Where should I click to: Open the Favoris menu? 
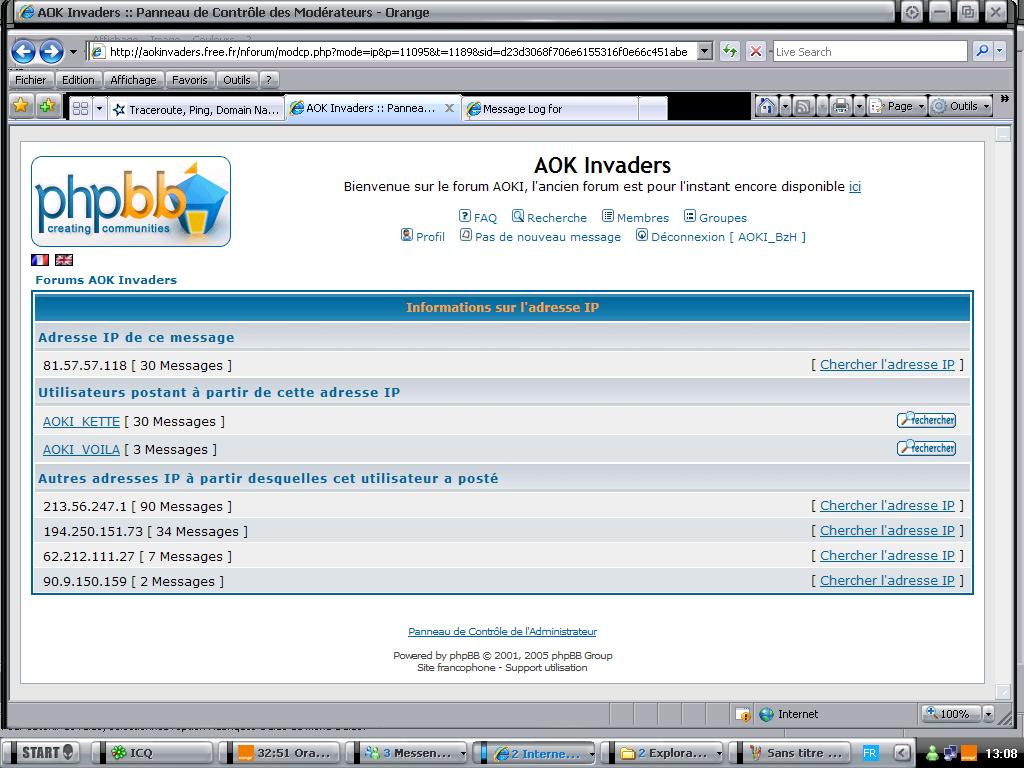pyautogui.click(x=189, y=80)
